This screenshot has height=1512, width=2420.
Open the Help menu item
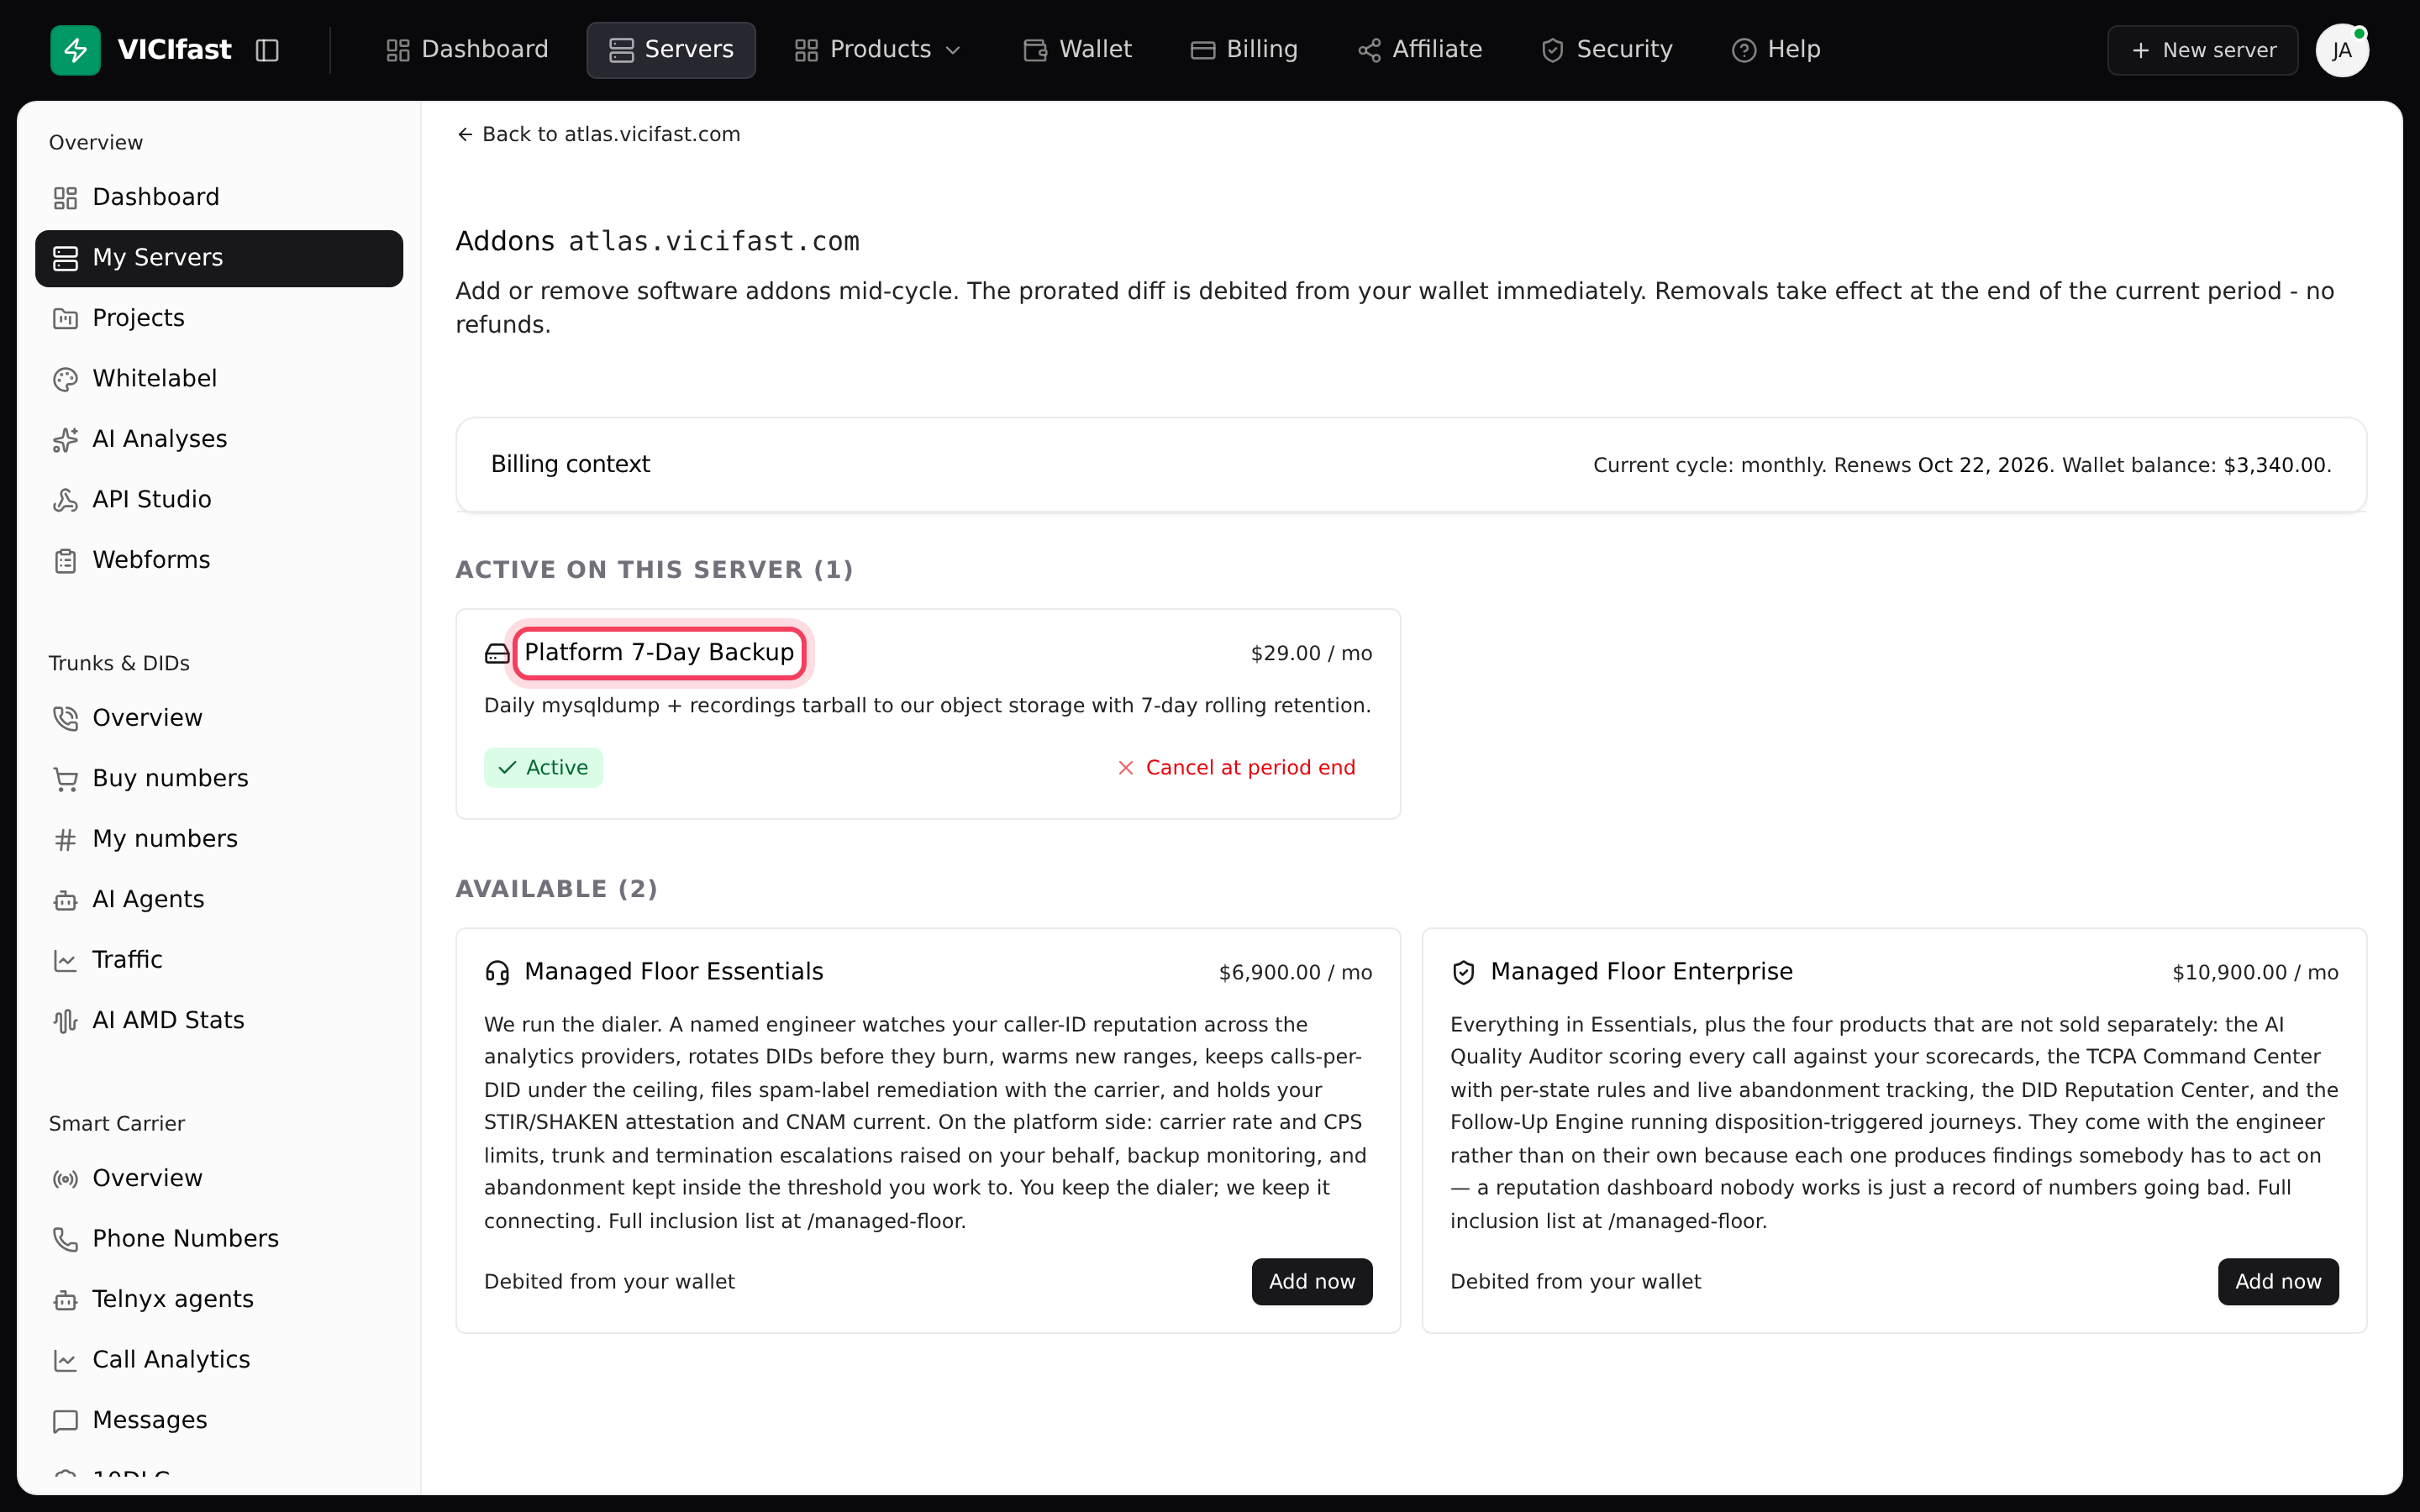1776,50
